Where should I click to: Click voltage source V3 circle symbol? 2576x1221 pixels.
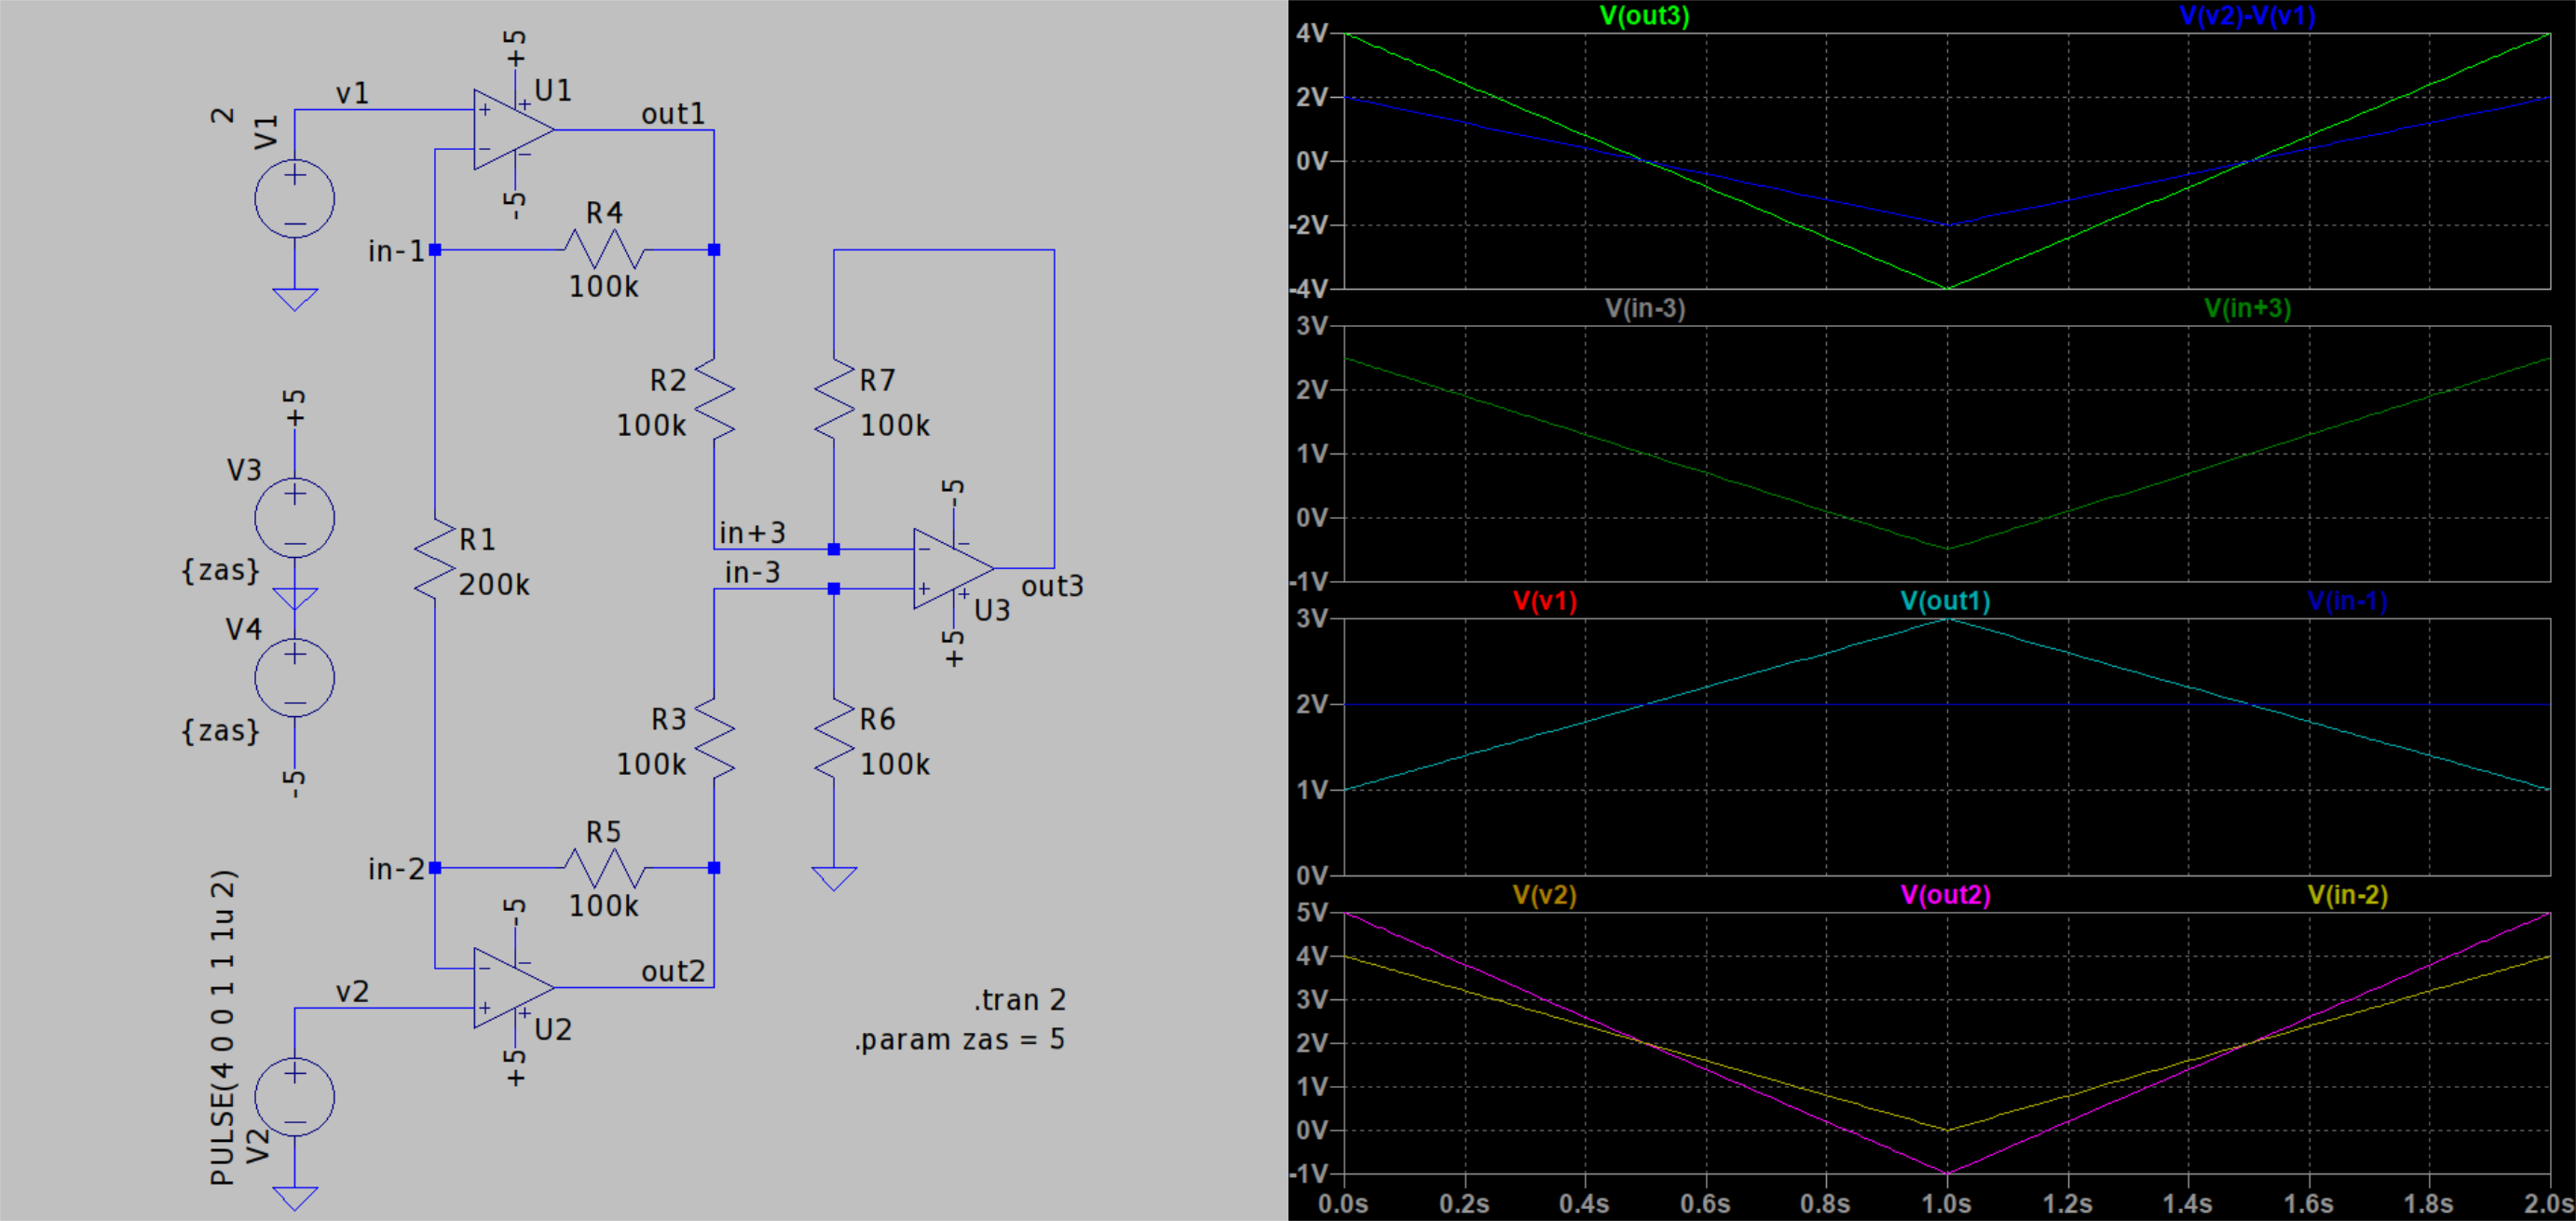295,518
